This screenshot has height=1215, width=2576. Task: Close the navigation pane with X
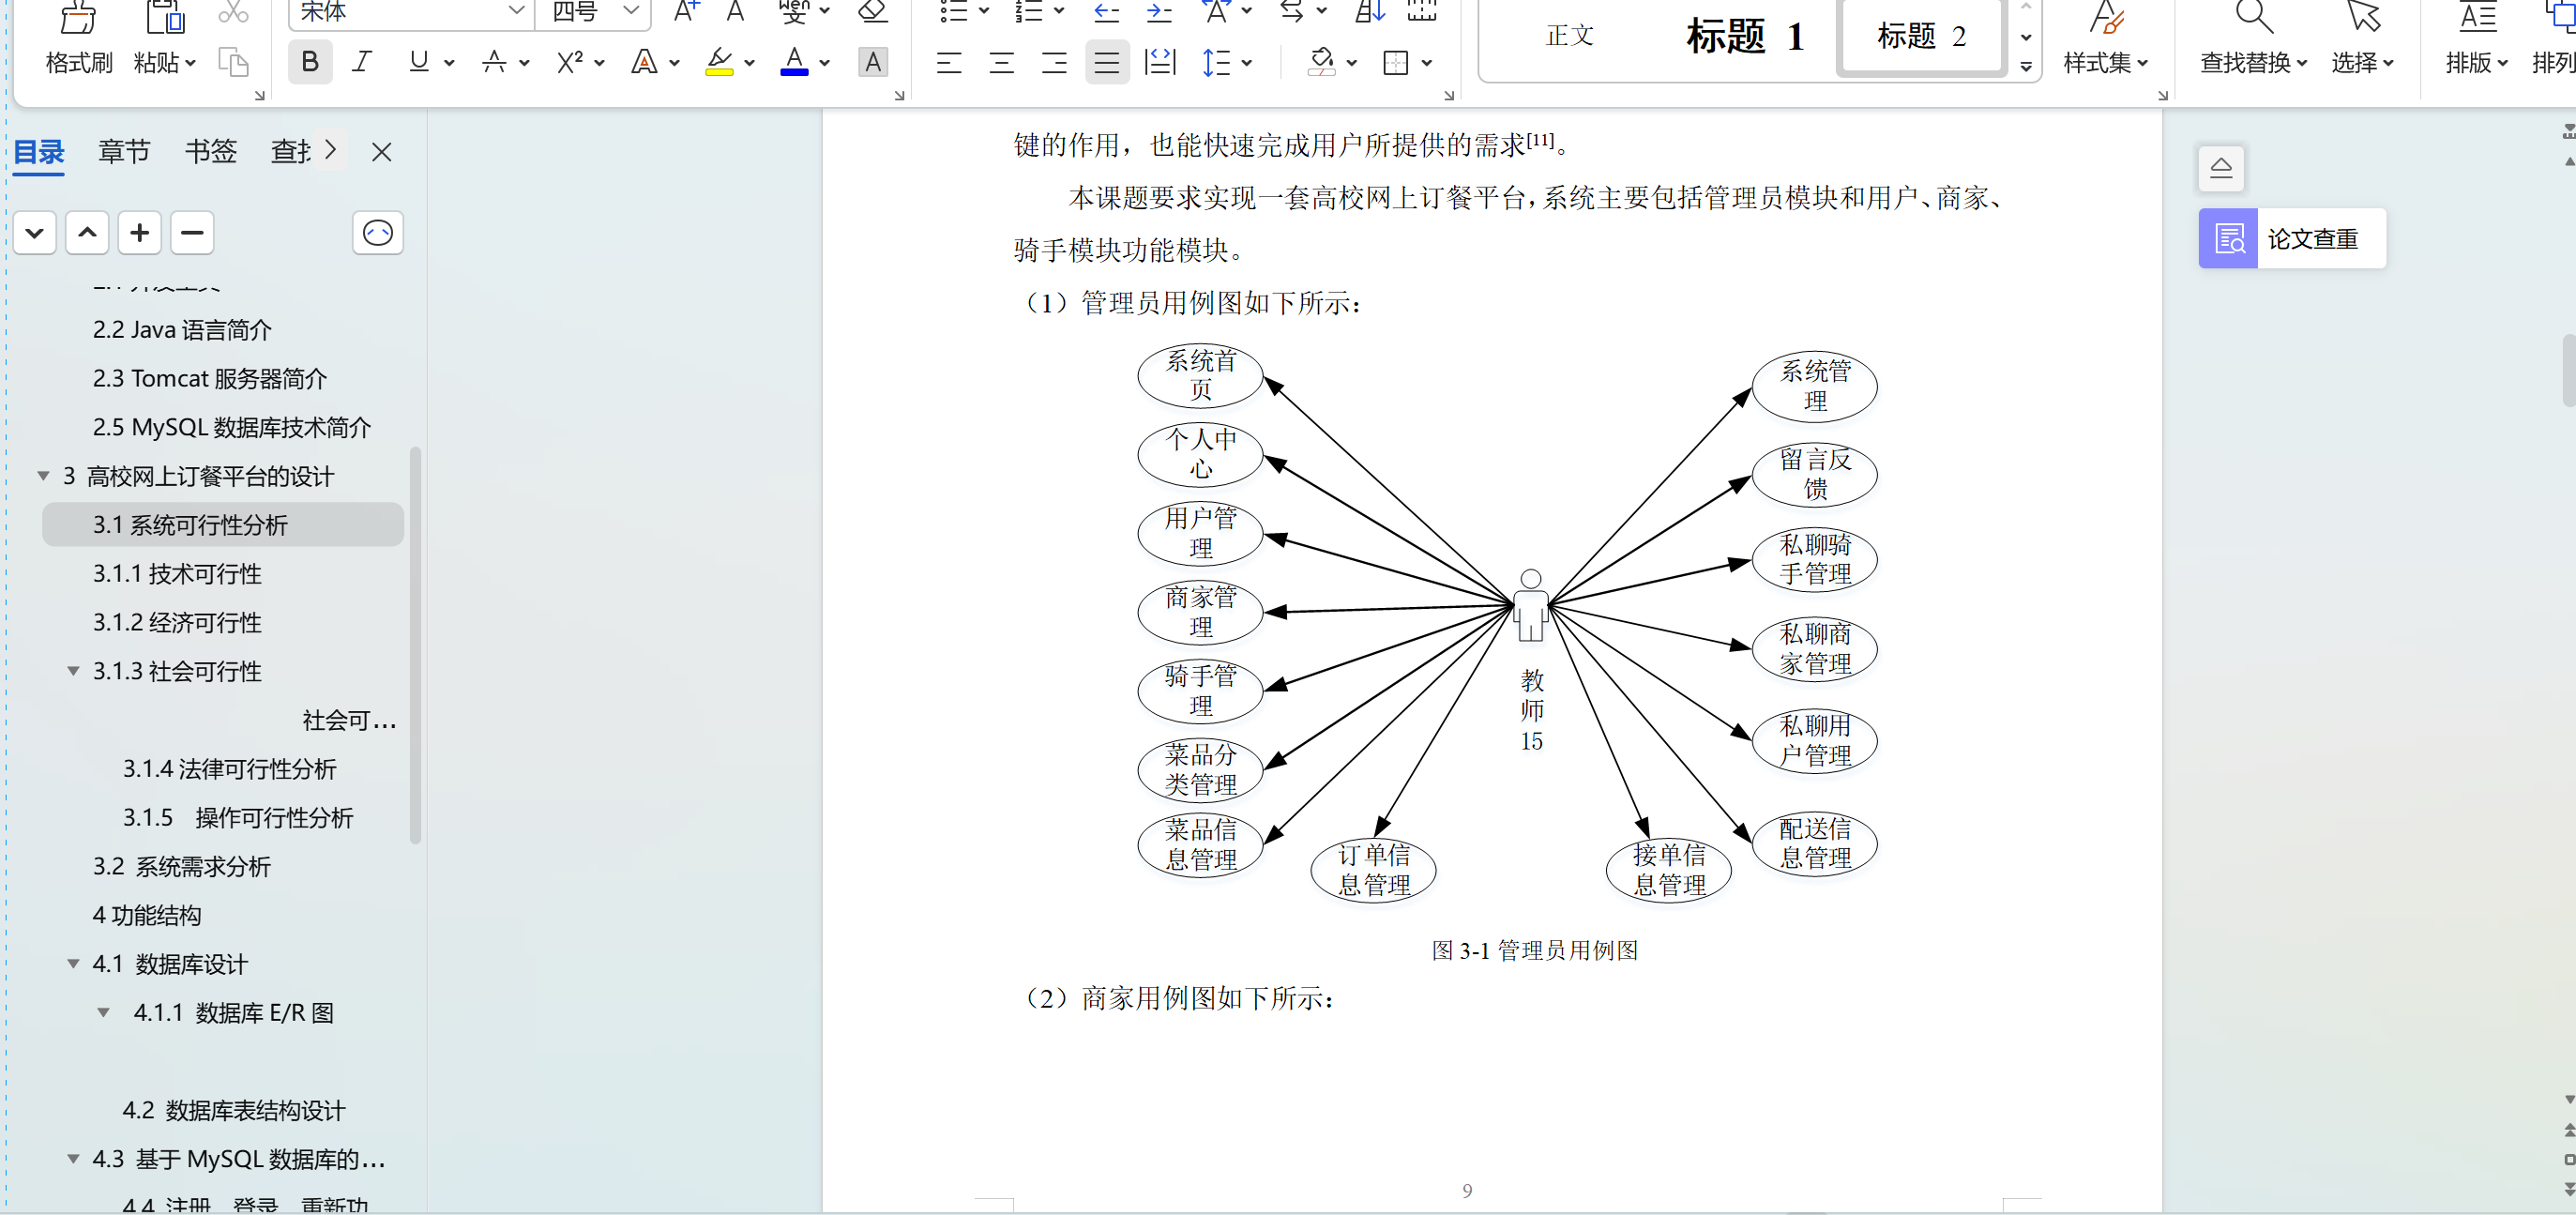(x=381, y=152)
